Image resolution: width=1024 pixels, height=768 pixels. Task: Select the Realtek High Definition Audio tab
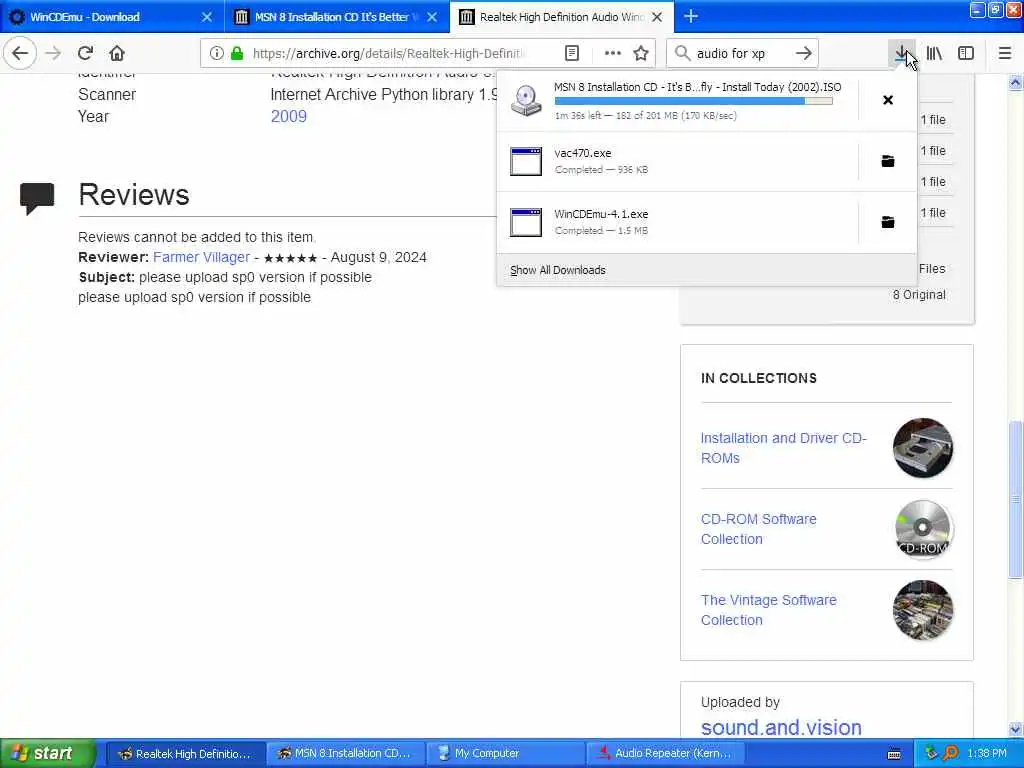[x=562, y=17]
